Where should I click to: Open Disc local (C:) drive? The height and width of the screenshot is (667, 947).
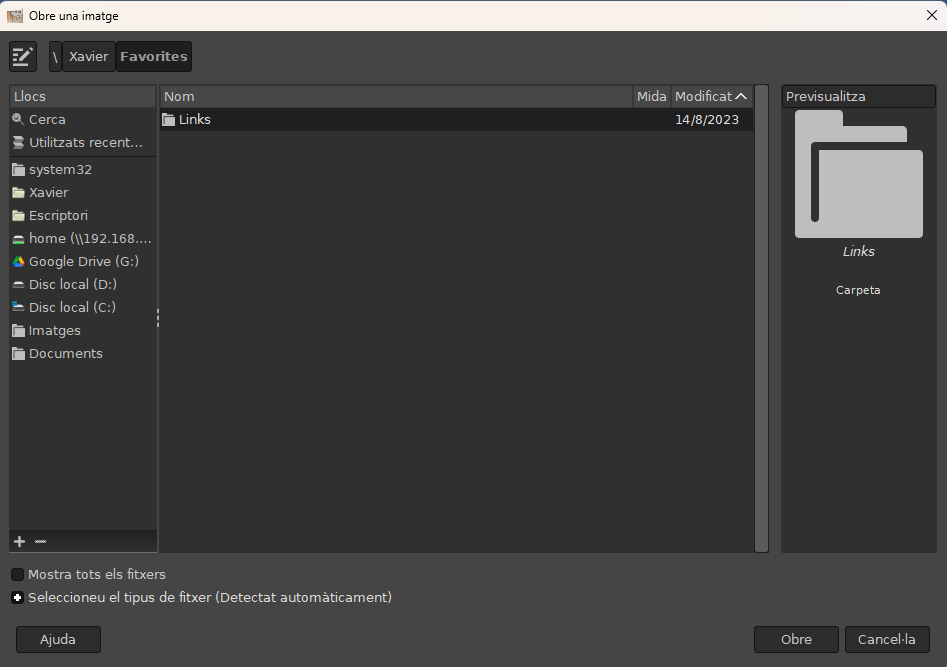coord(83,308)
